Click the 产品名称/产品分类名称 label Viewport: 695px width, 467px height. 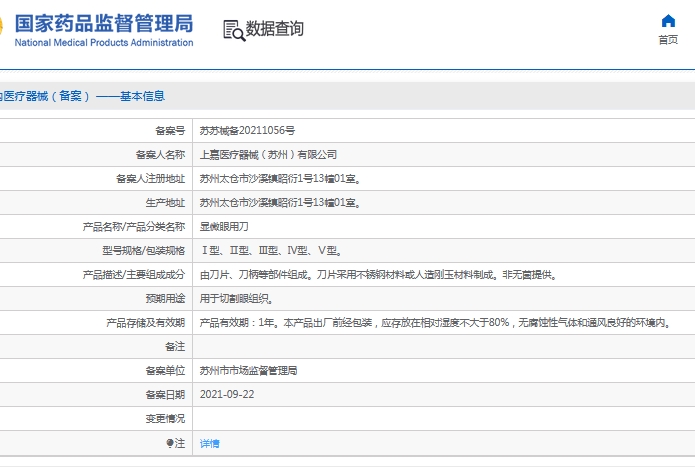pos(134,226)
